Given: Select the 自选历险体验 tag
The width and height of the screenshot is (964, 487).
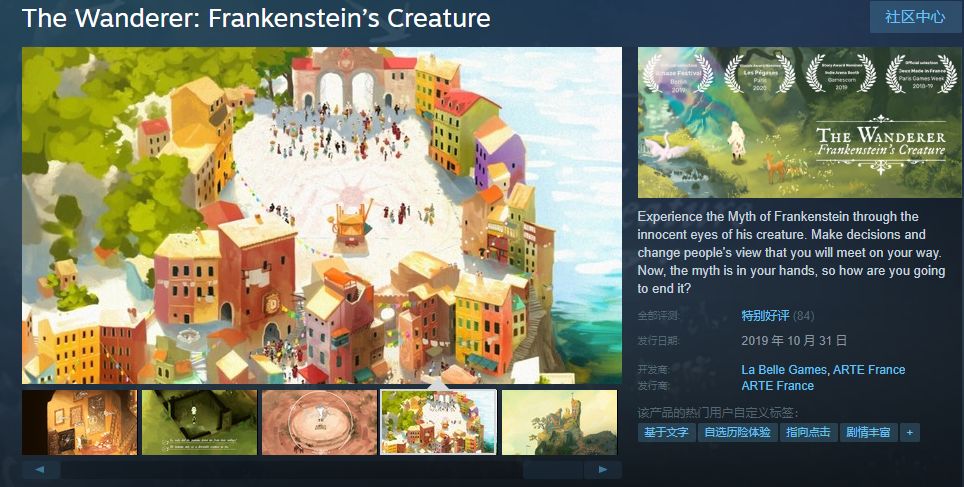Looking at the screenshot, I should pos(737,432).
